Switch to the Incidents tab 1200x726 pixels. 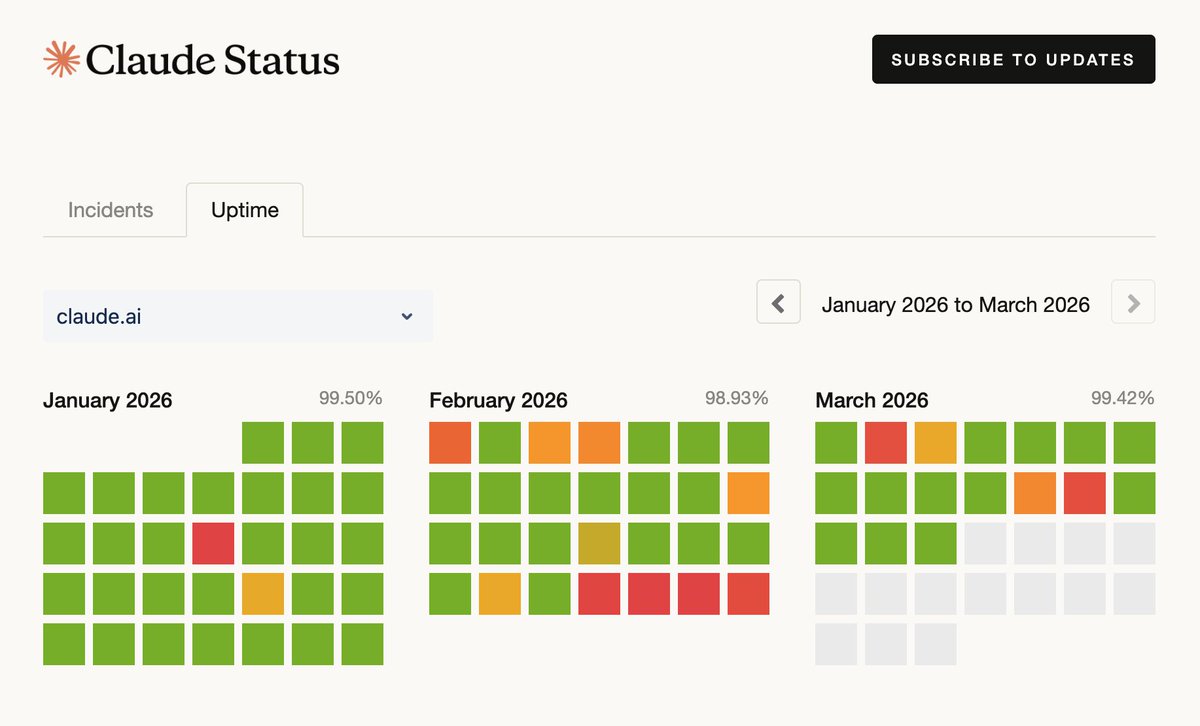point(110,210)
